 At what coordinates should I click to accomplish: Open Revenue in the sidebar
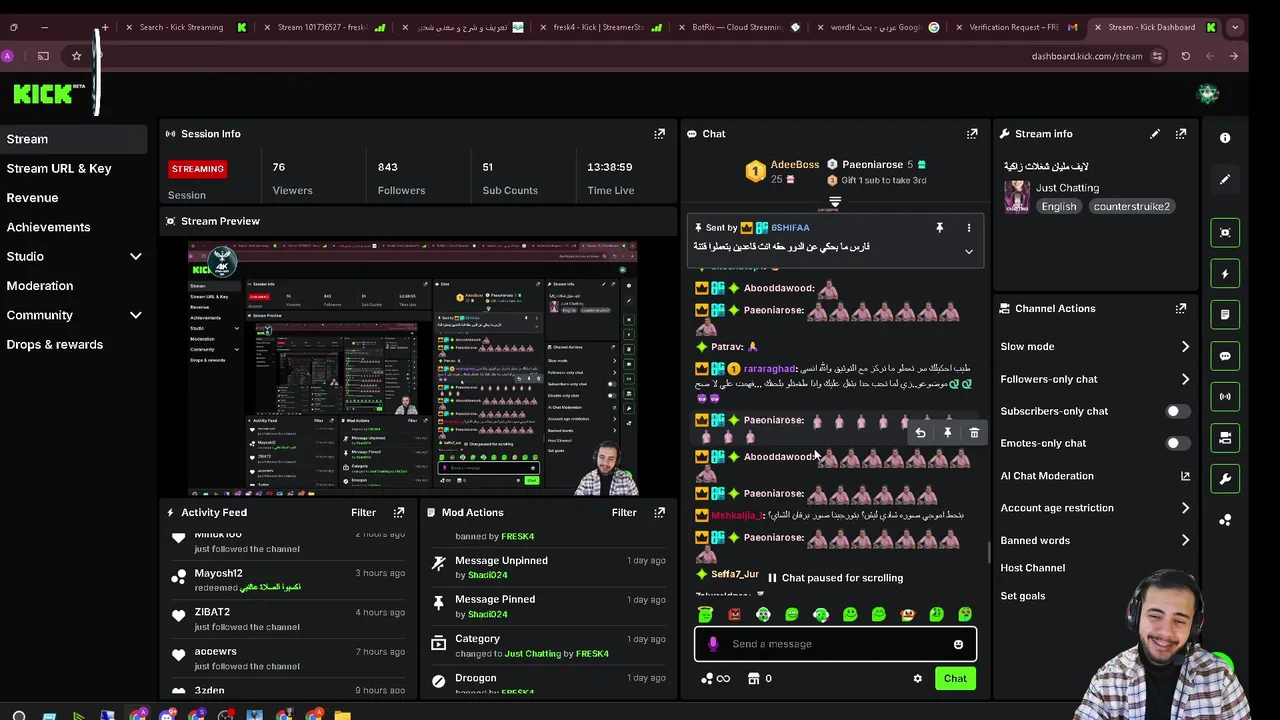(x=32, y=198)
